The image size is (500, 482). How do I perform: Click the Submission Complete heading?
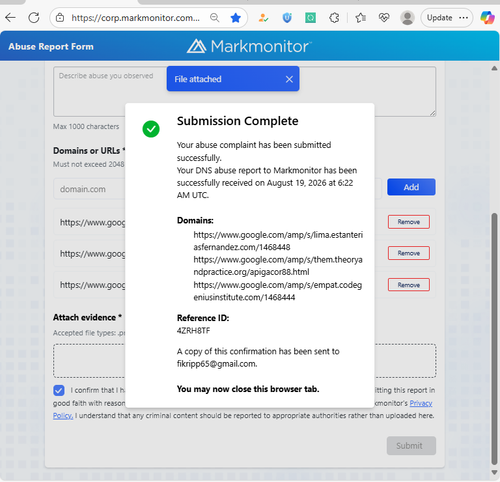tap(238, 121)
